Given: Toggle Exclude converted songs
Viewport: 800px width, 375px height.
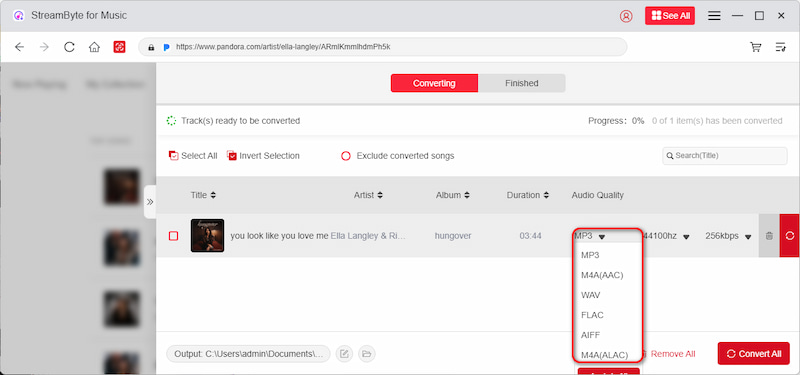Looking at the screenshot, I should pos(397,156).
